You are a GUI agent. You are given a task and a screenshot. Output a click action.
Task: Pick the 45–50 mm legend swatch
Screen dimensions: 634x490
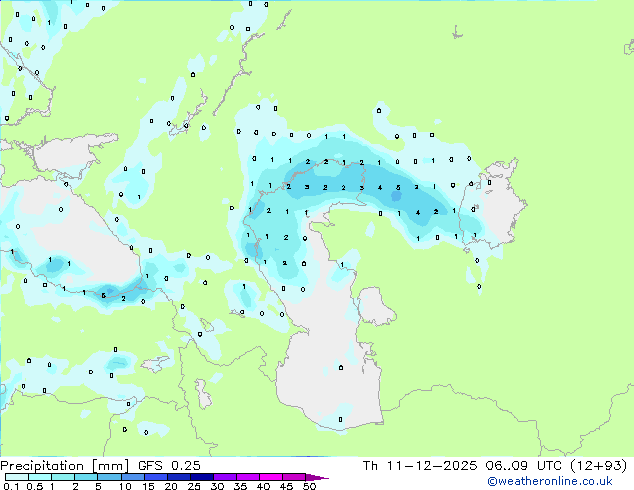pyautogui.click(x=294, y=477)
